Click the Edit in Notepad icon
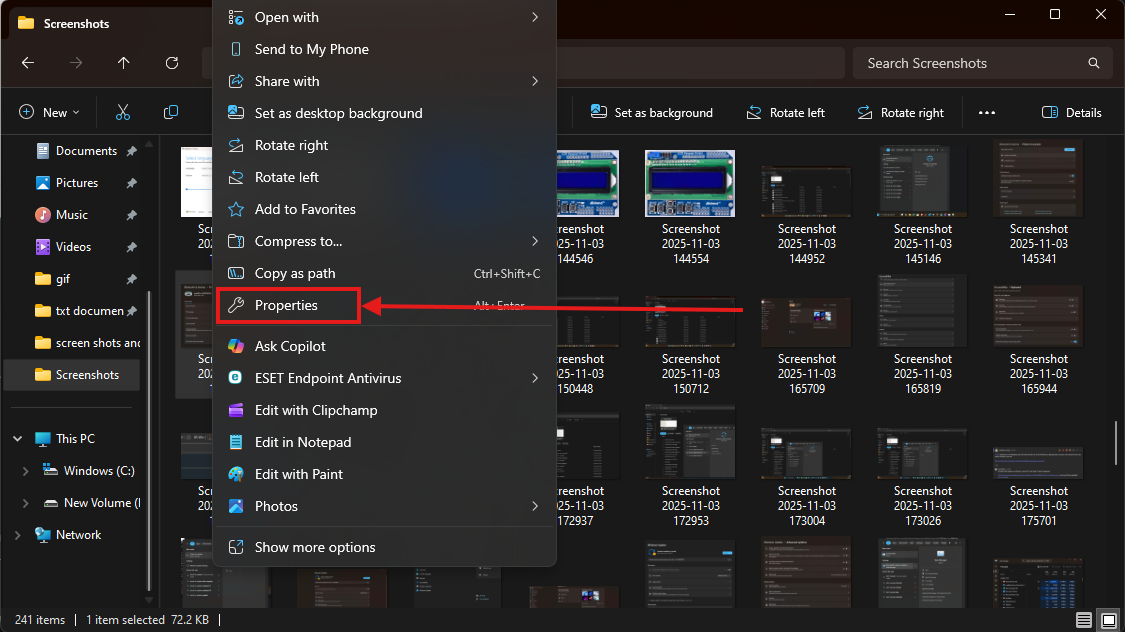 (235, 443)
